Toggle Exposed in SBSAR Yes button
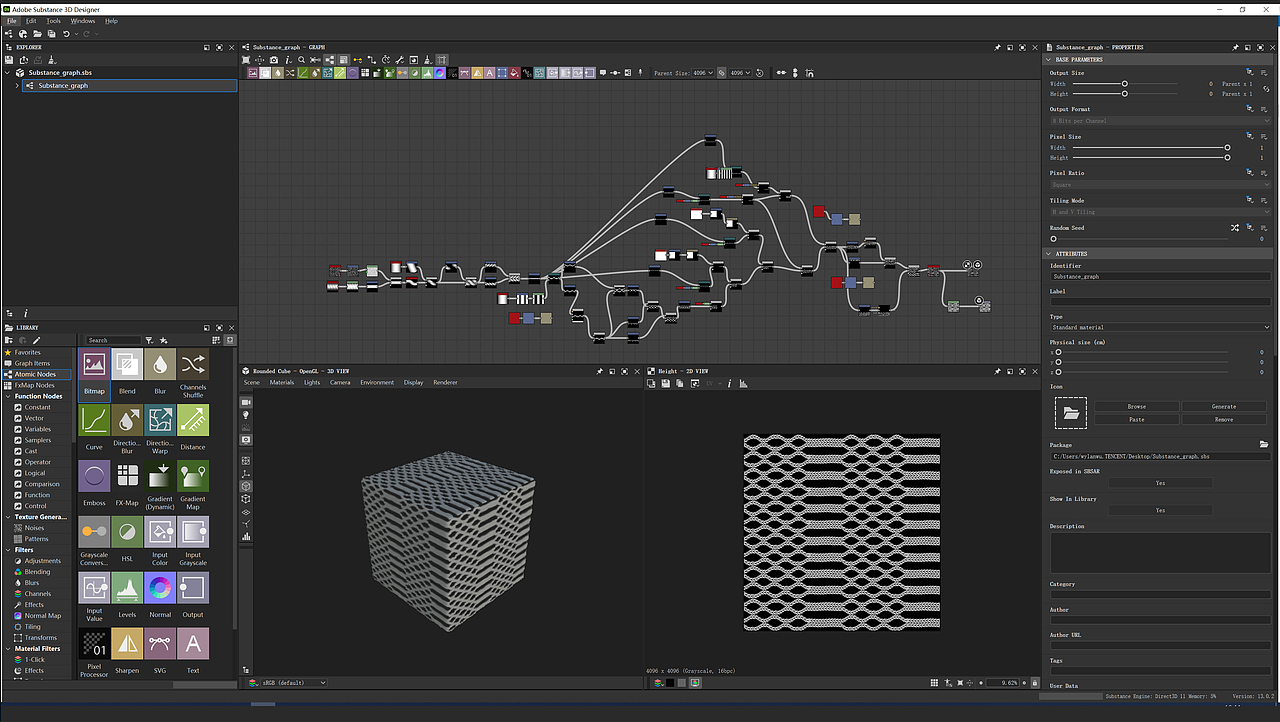This screenshot has height=722, width=1280. (x=1160, y=483)
